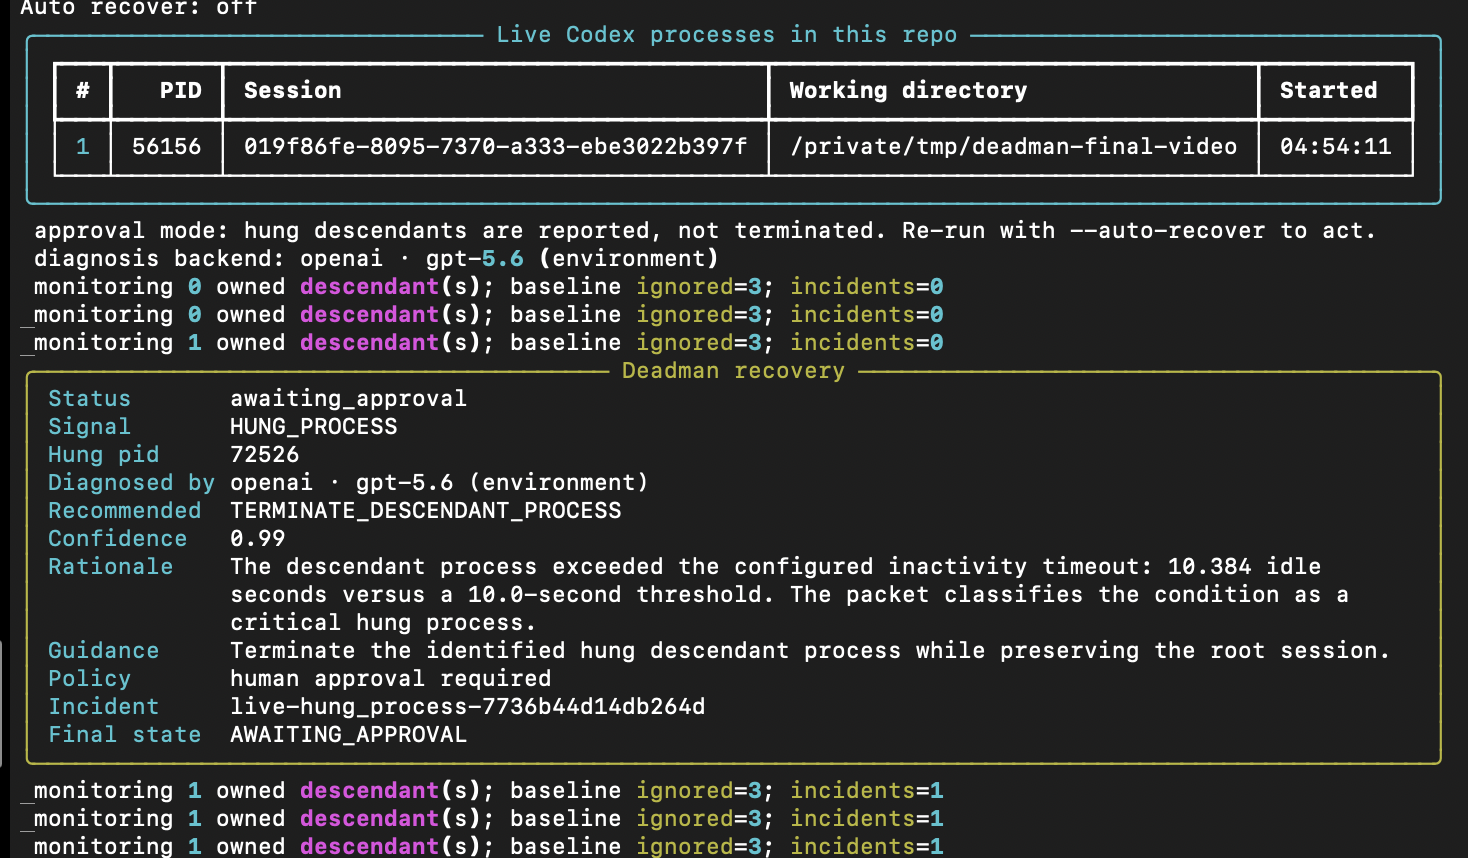Click the AWAITING_APPROVAL final state text

tap(348, 734)
